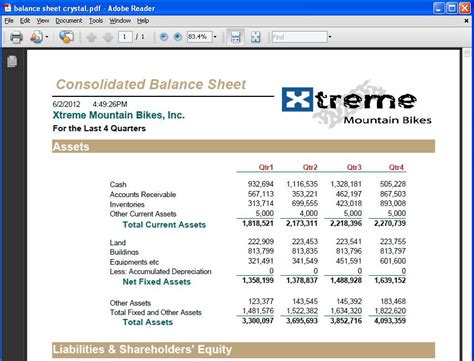Open the Pages panel icon in sidebar
Screen dimensions: 474x361
pos(12,61)
